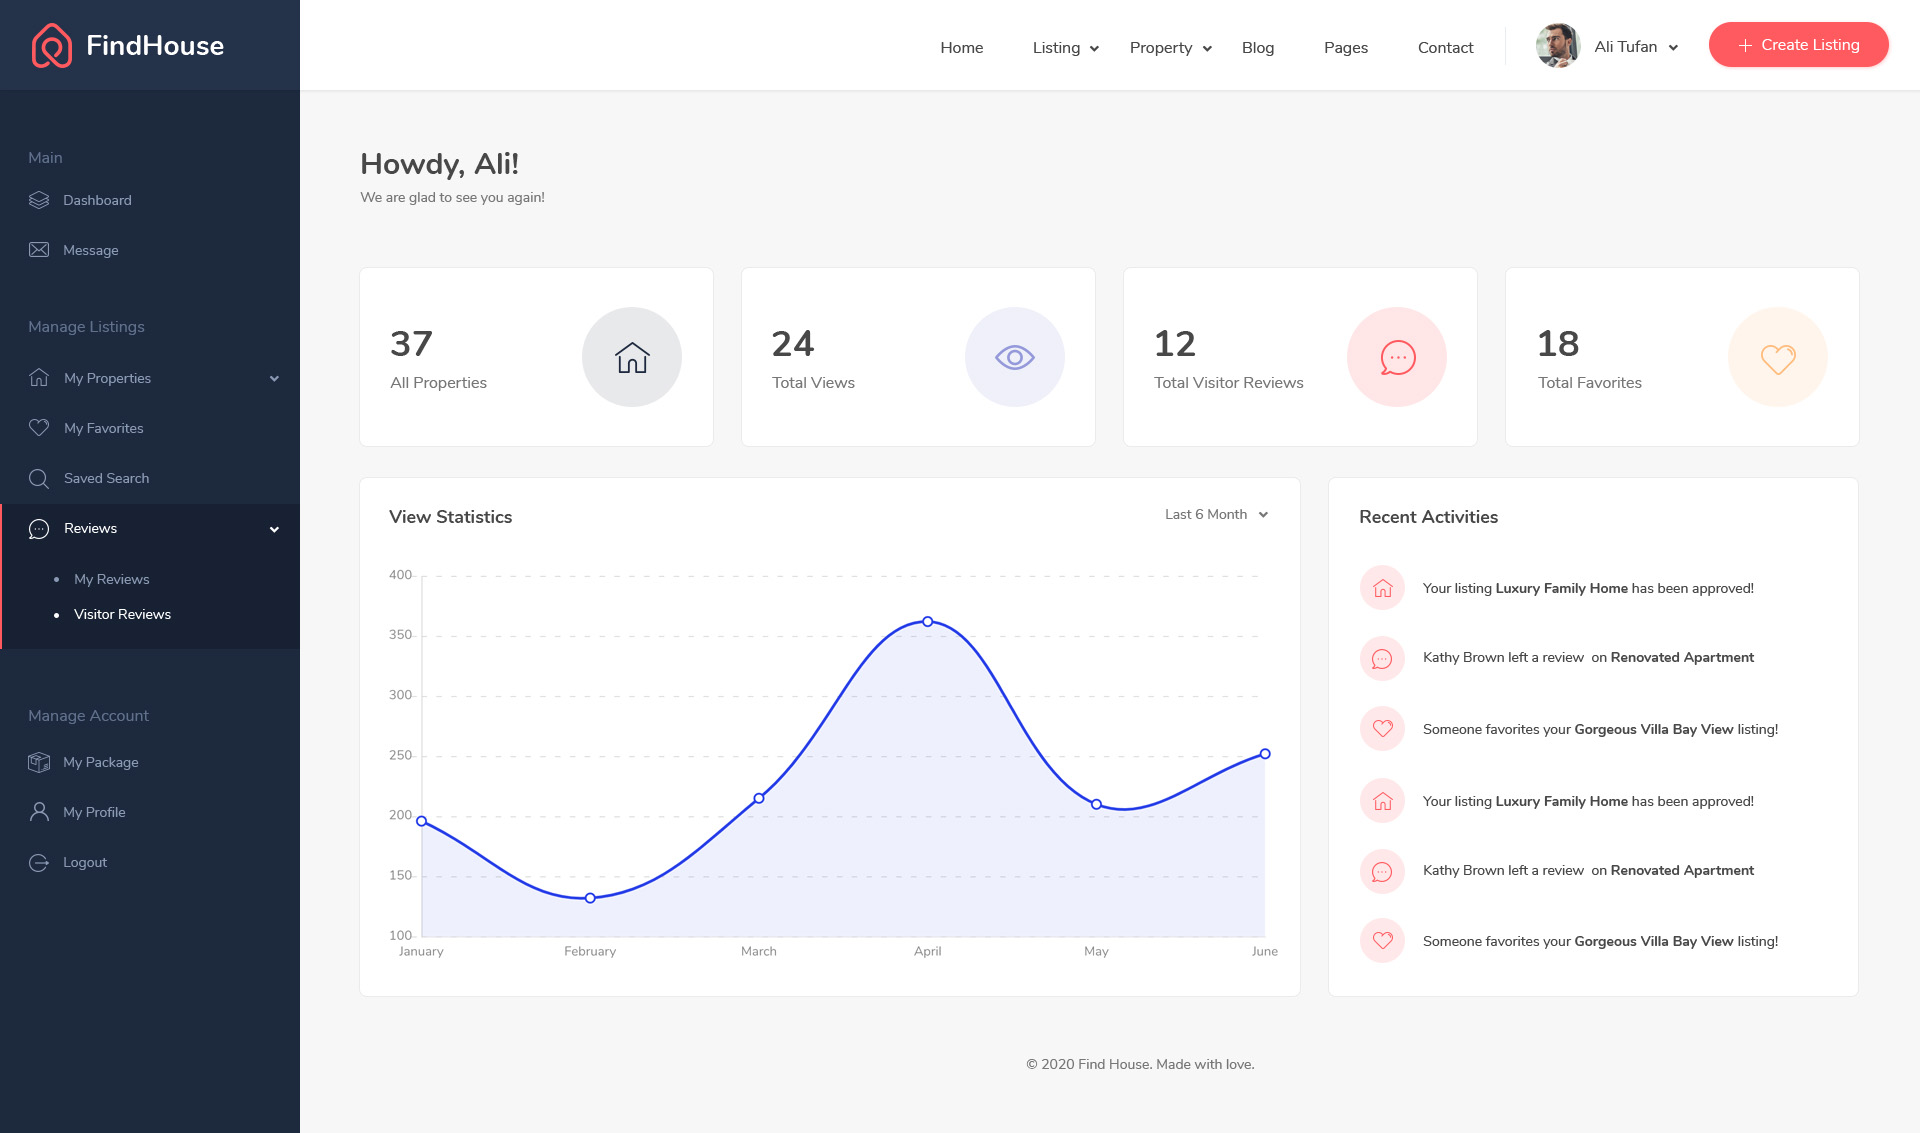Click the My Package box icon
Viewport: 1920px width, 1133px height.
pyautogui.click(x=39, y=762)
